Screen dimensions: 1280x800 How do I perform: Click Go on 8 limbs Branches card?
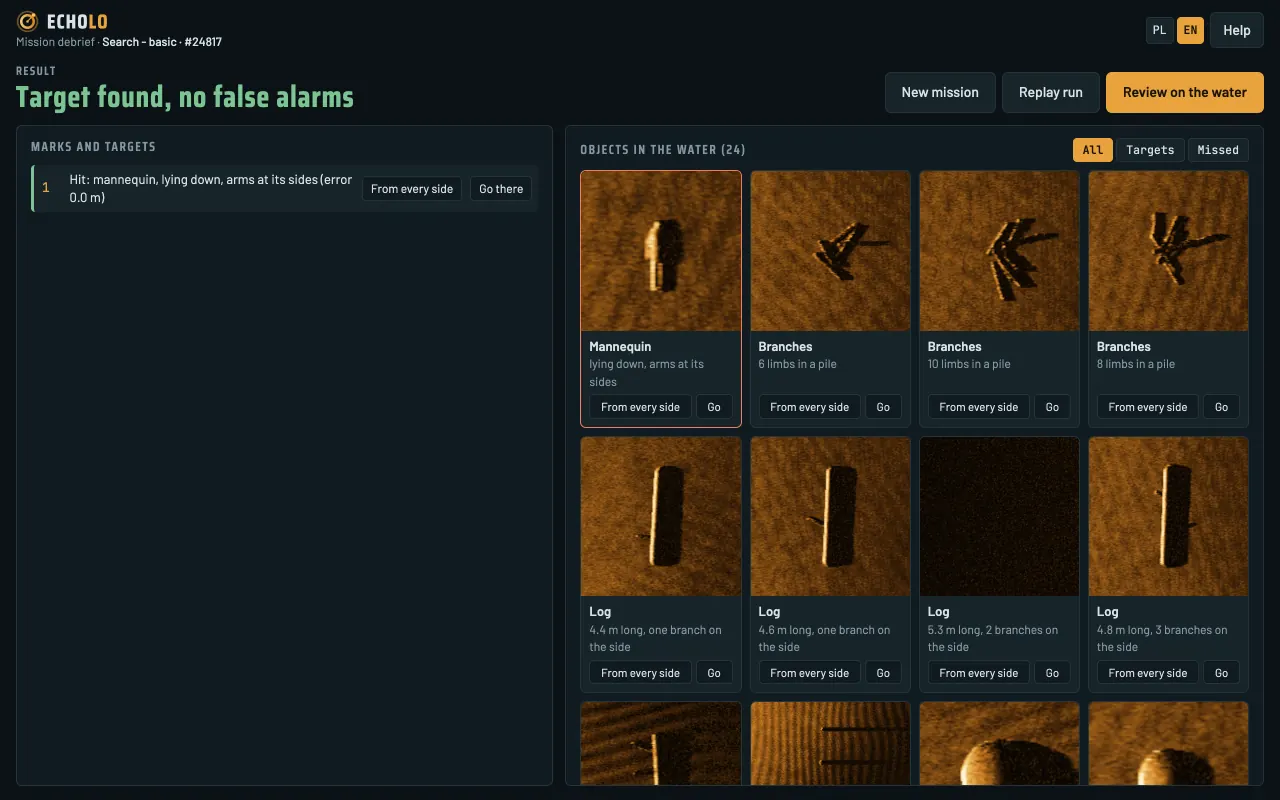(1221, 407)
